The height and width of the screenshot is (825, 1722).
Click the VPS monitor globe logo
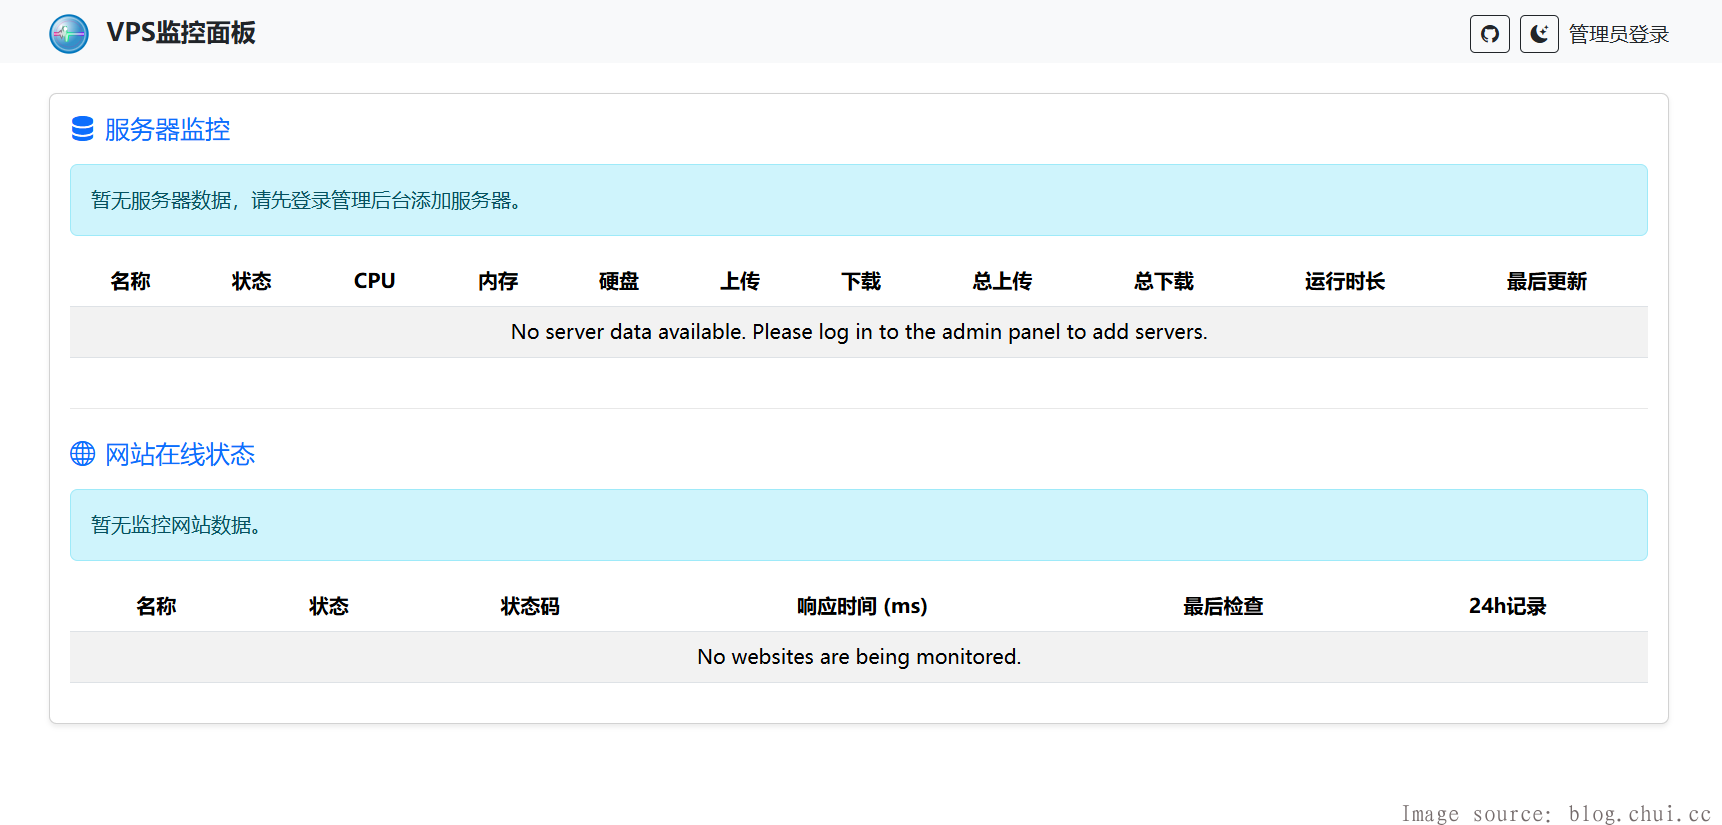coord(69,34)
